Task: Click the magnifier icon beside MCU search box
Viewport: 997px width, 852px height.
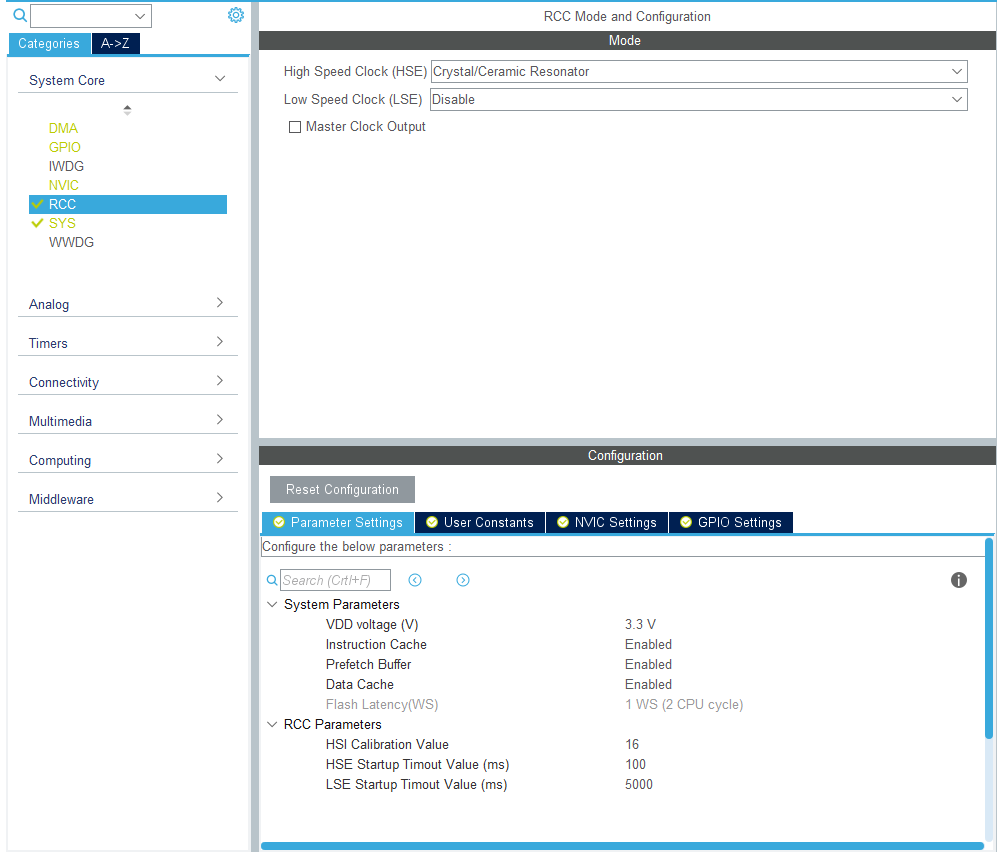Action: click(19, 15)
